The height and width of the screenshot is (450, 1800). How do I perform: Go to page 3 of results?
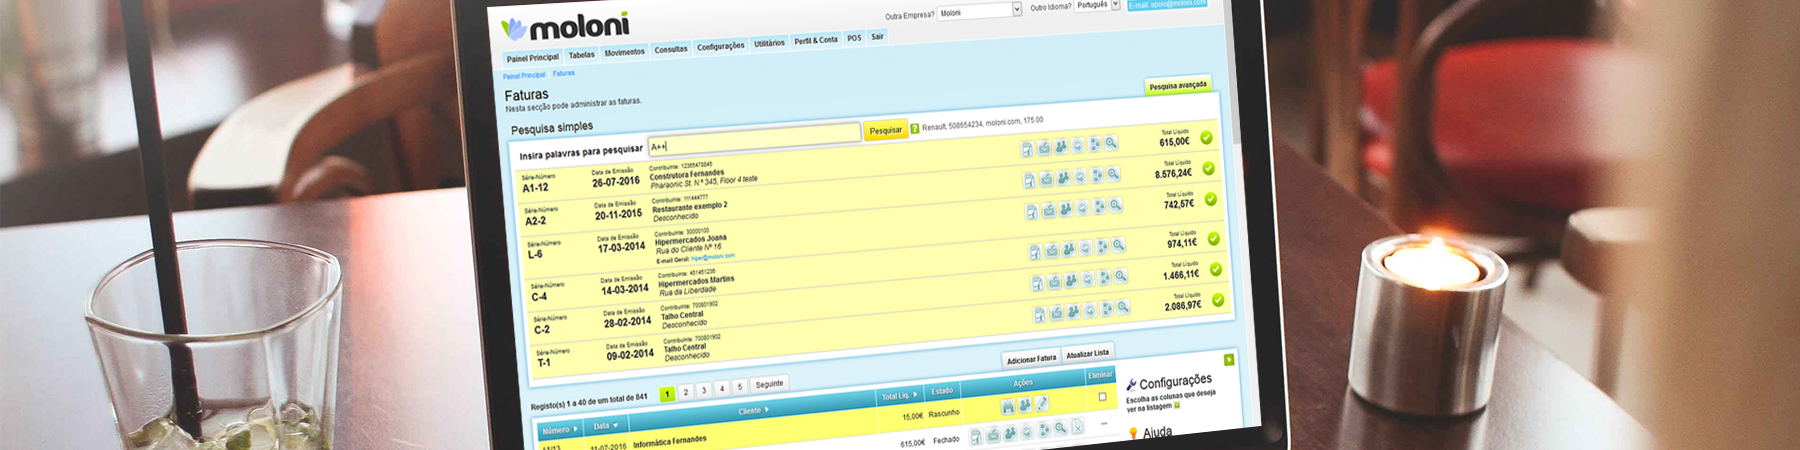(703, 390)
